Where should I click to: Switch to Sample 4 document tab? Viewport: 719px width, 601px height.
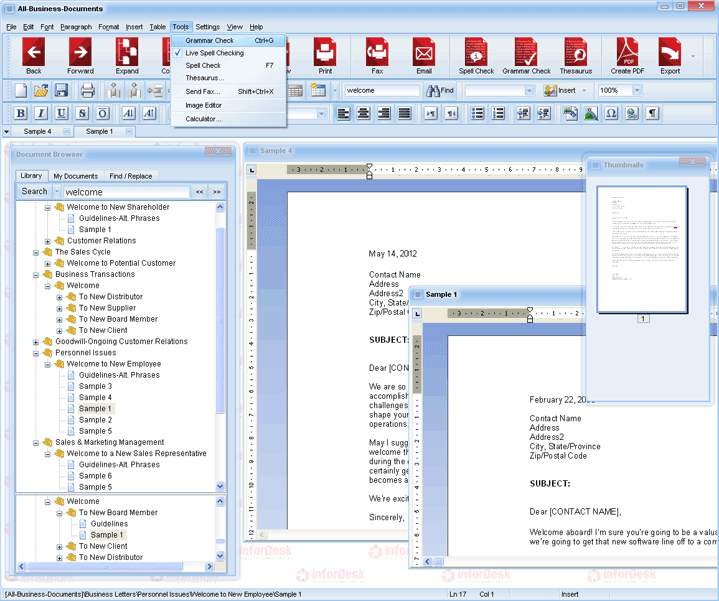pos(38,132)
